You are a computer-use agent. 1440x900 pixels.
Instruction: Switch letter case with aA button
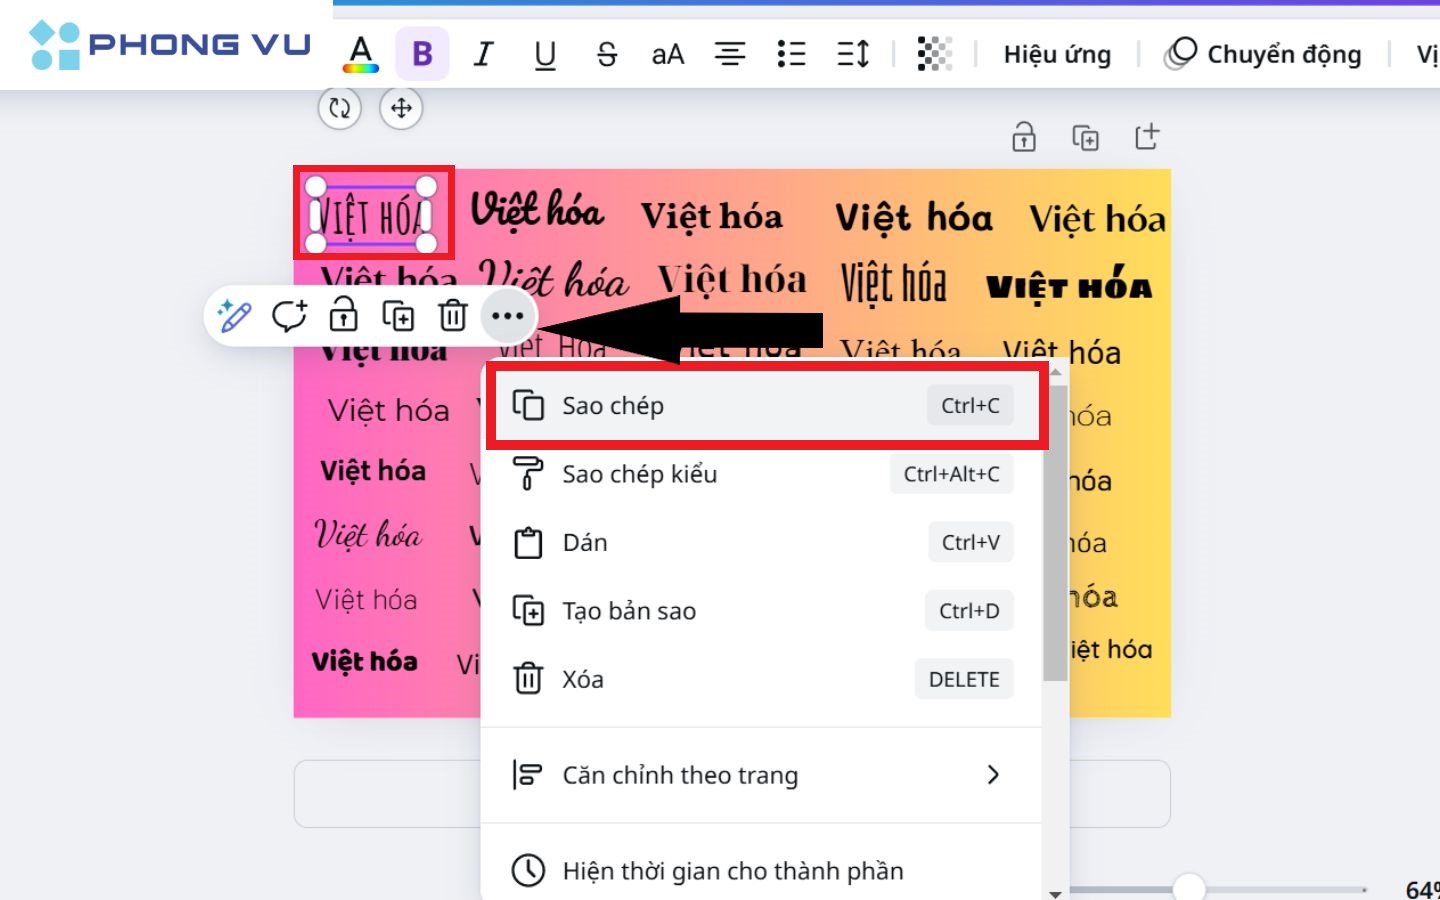point(668,54)
